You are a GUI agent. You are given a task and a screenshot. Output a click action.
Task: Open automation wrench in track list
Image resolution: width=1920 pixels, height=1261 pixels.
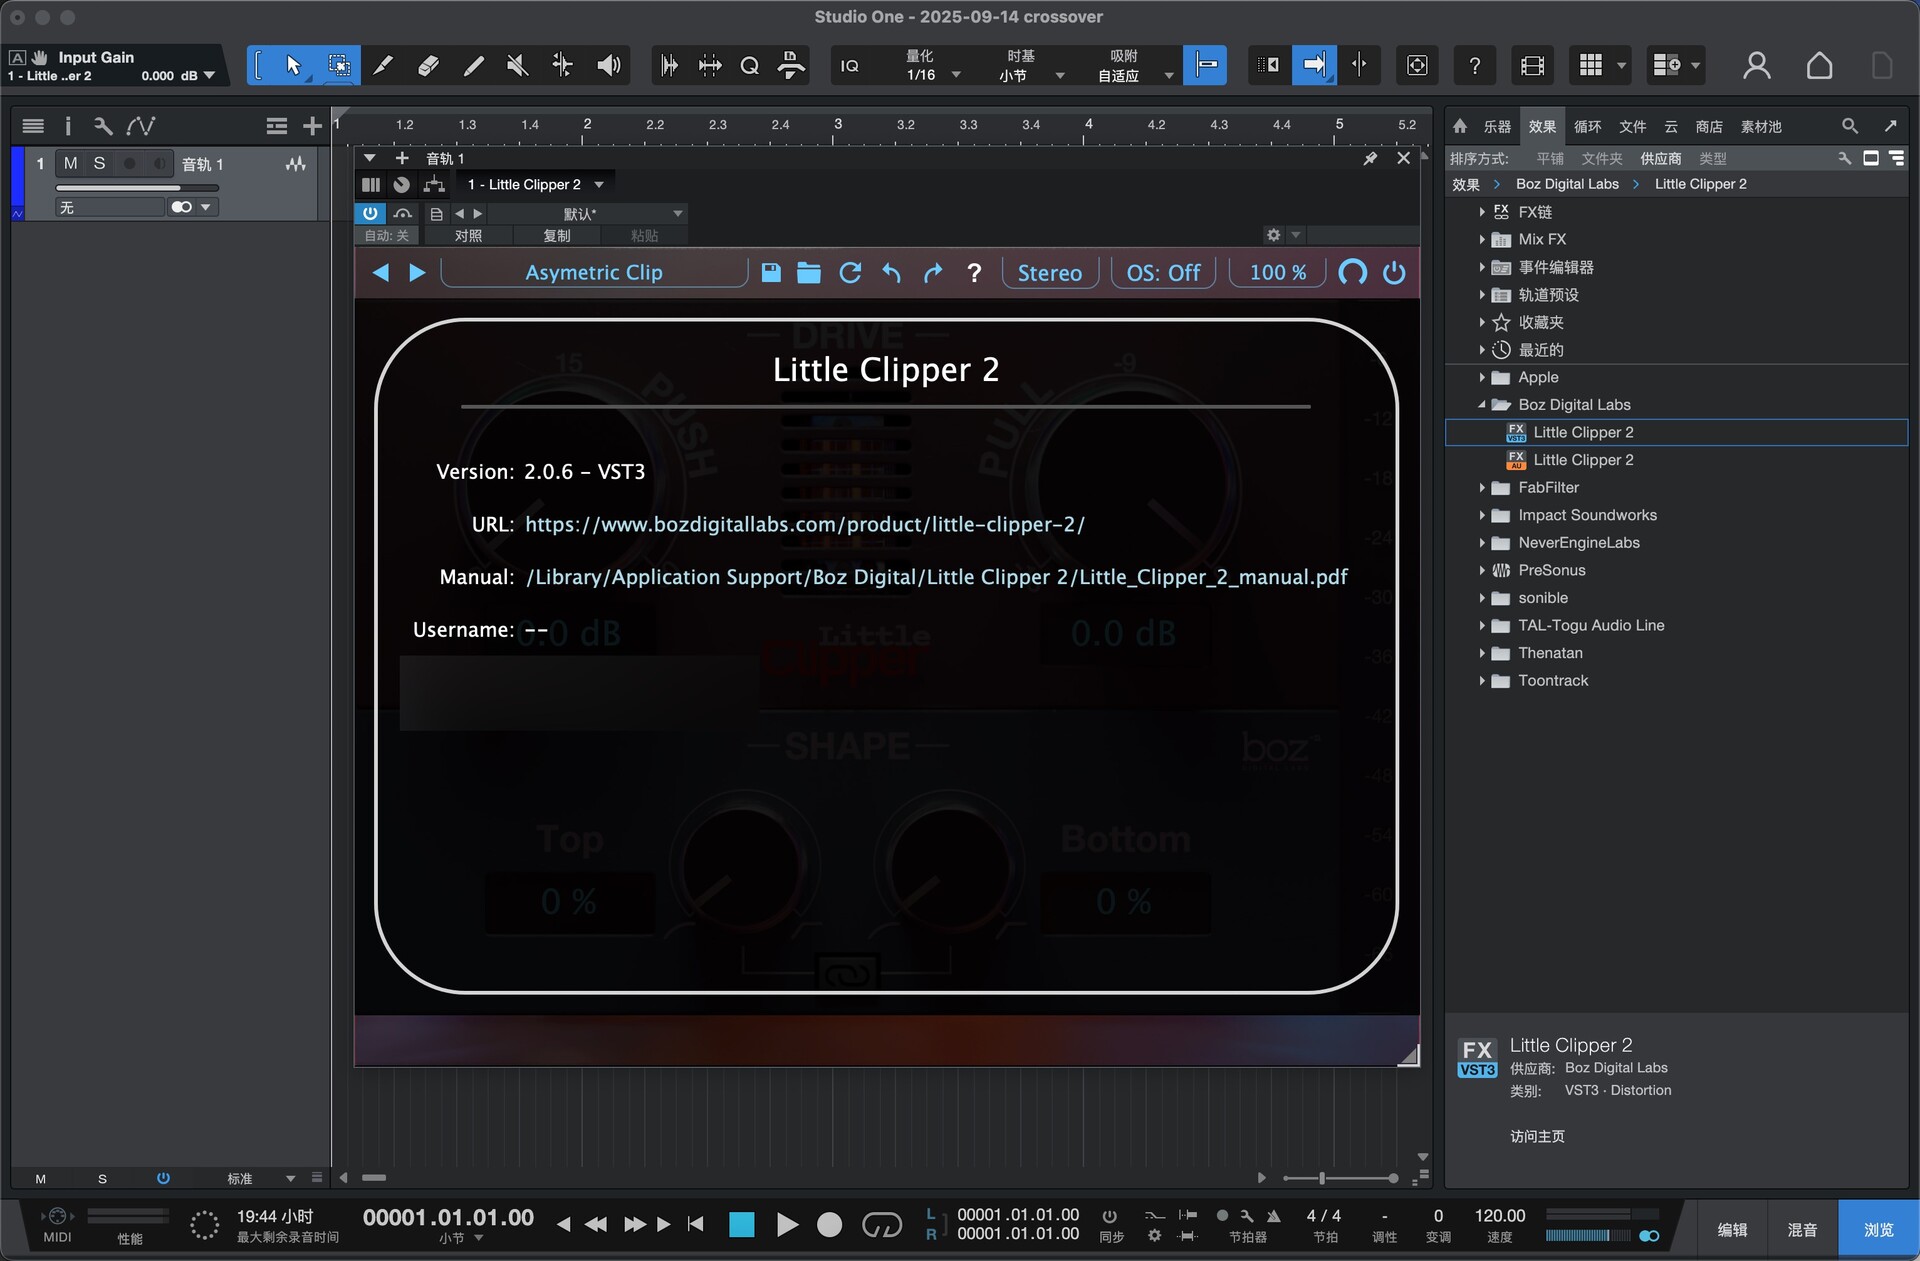pyautogui.click(x=102, y=126)
